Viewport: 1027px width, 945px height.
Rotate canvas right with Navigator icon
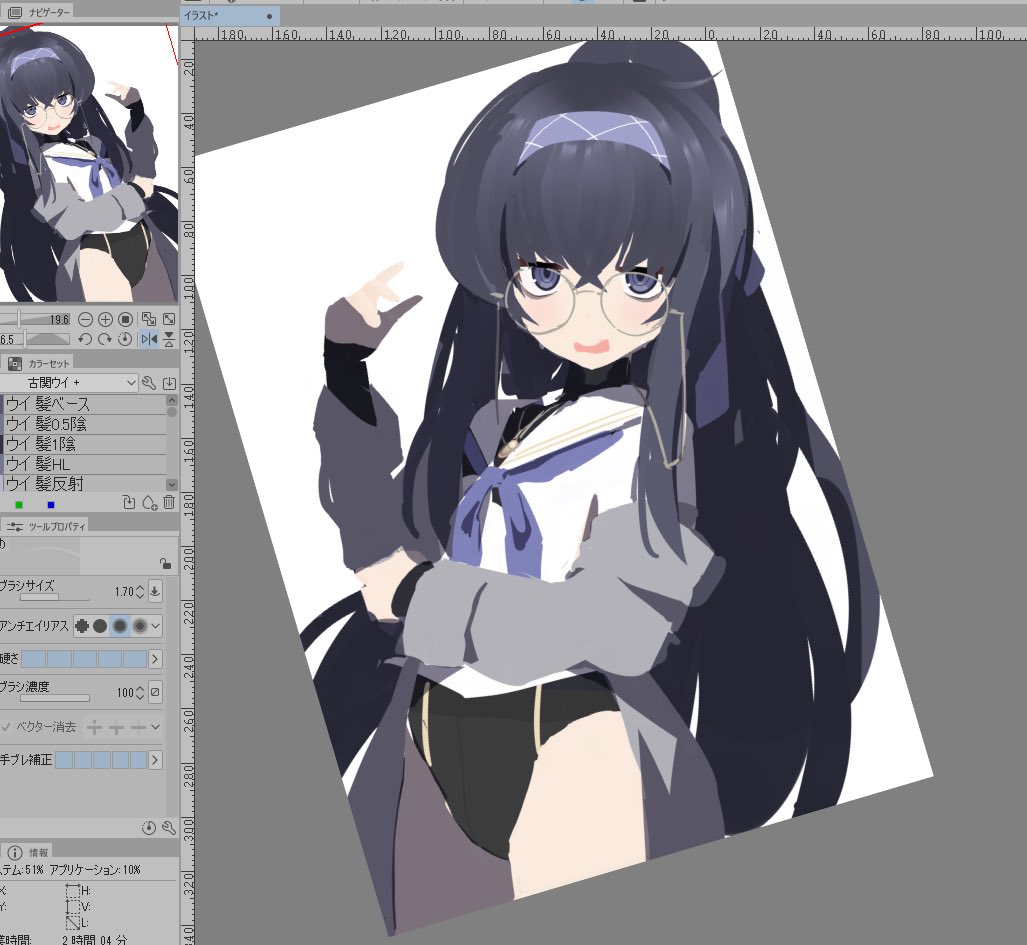pos(105,339)
